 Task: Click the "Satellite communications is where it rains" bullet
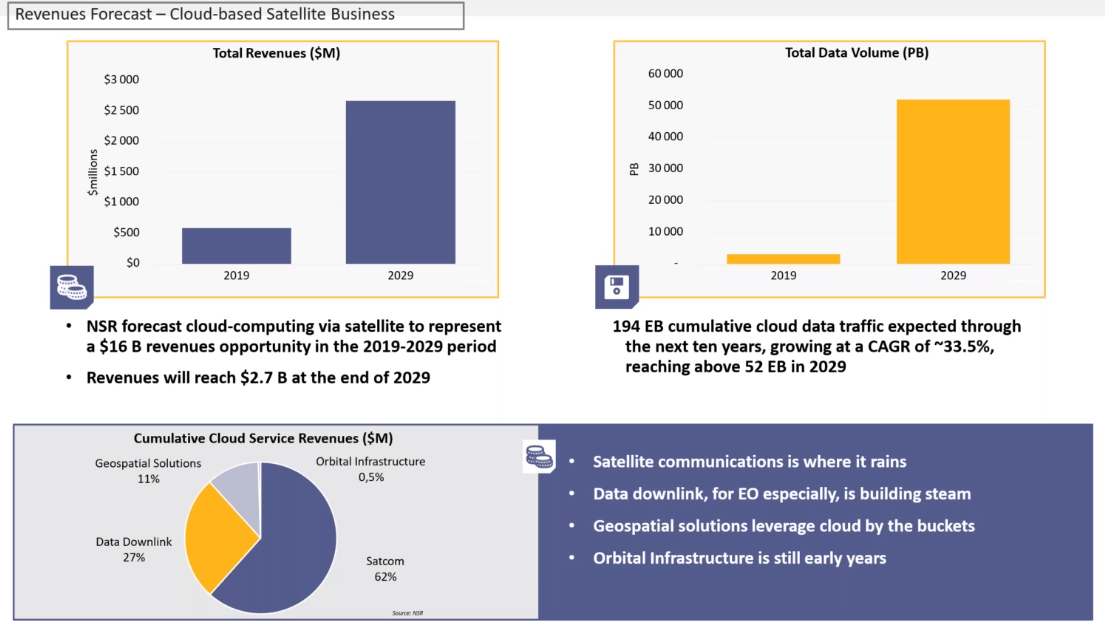coord(749,462)
